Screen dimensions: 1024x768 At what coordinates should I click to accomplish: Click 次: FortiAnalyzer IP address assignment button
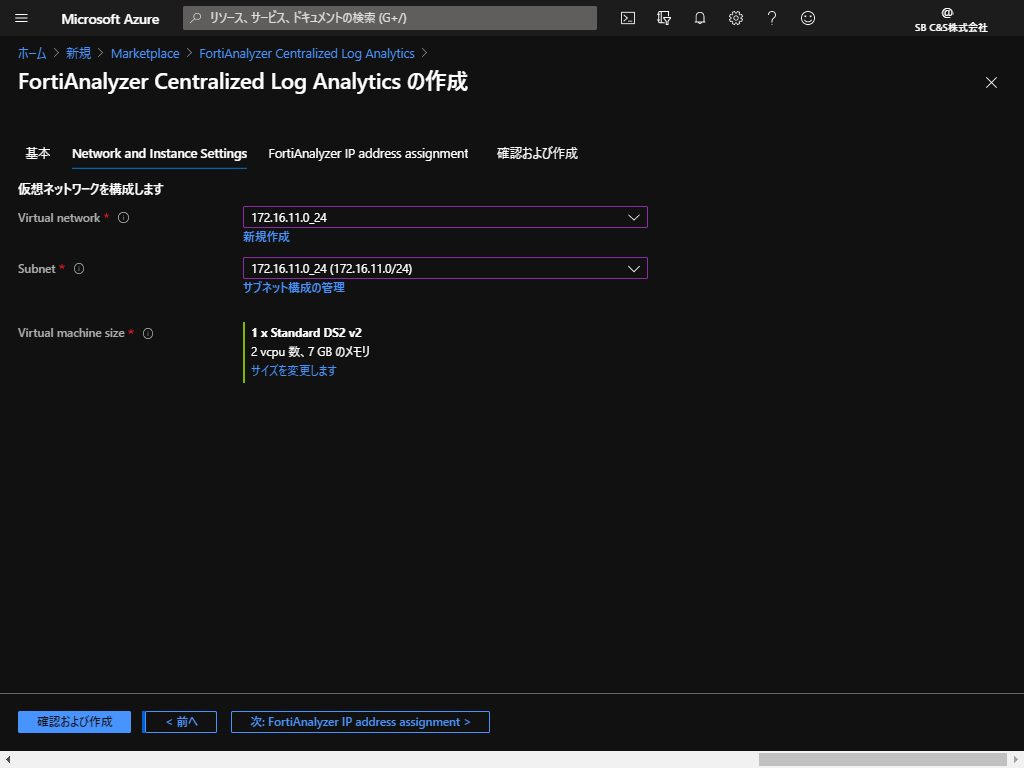tap(360, 722)
